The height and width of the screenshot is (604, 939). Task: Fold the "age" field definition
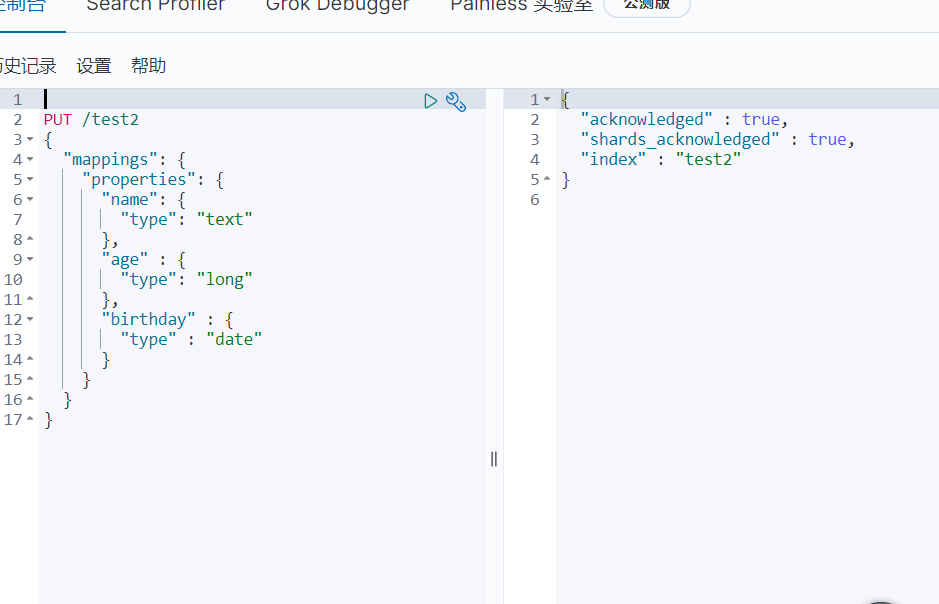click(x=30, y=260)
